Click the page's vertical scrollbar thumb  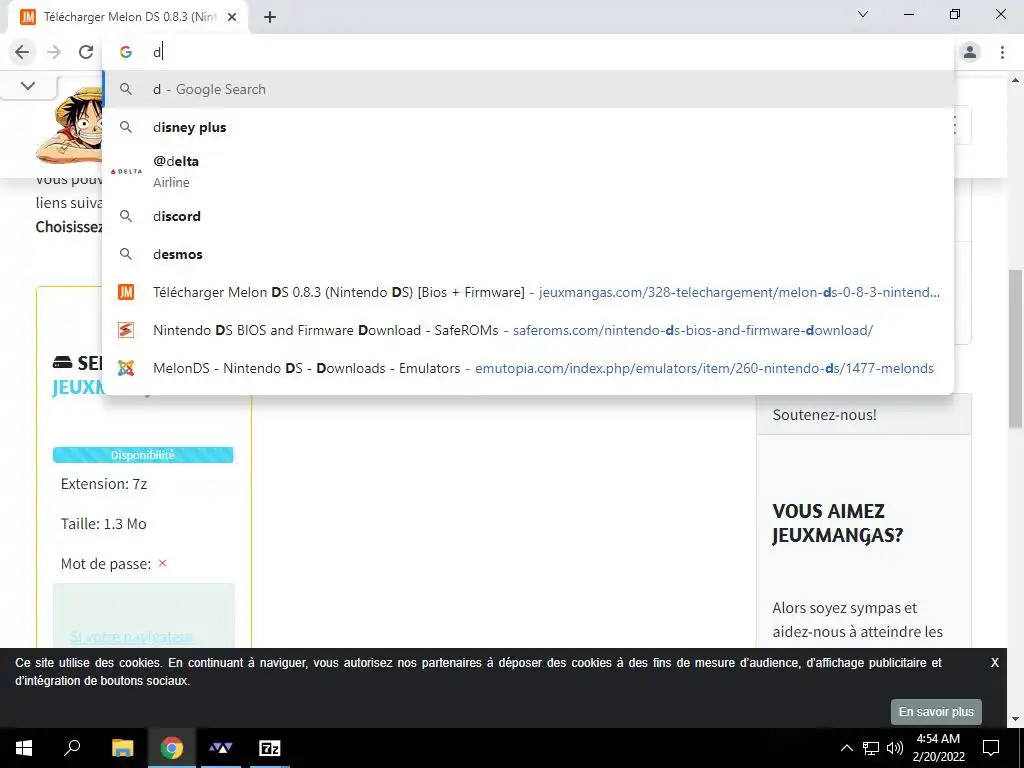1015,349
